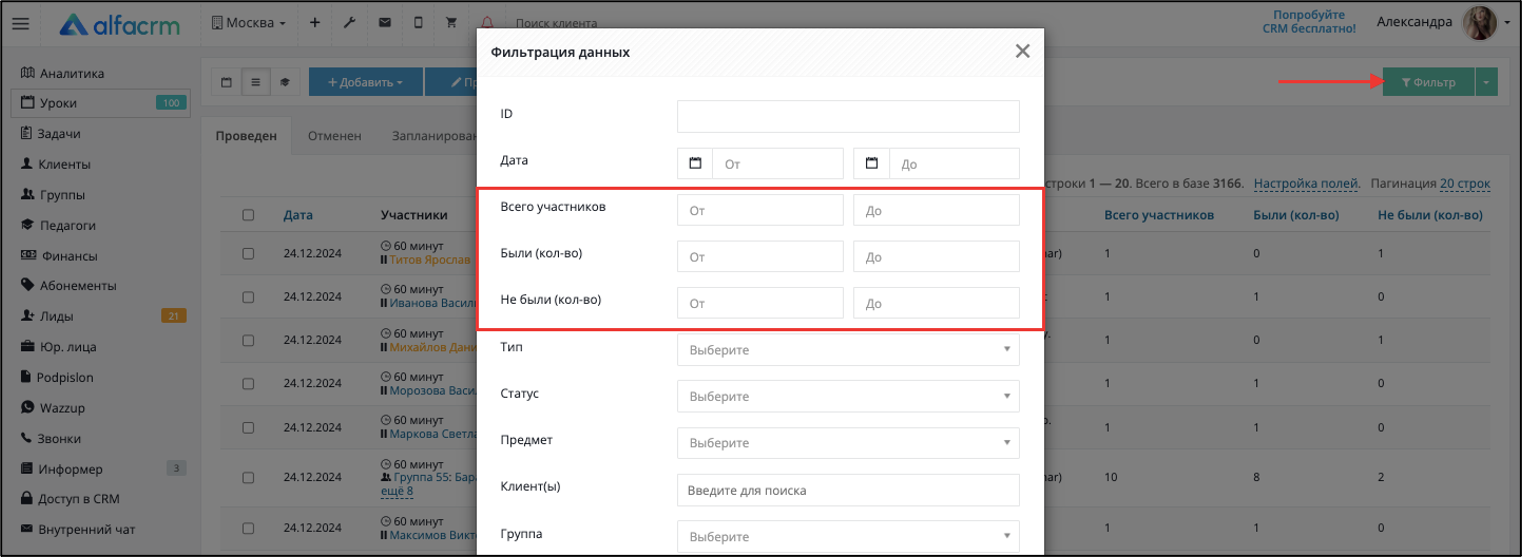Close the Фильтрация данных dialog

point(1022,51)
